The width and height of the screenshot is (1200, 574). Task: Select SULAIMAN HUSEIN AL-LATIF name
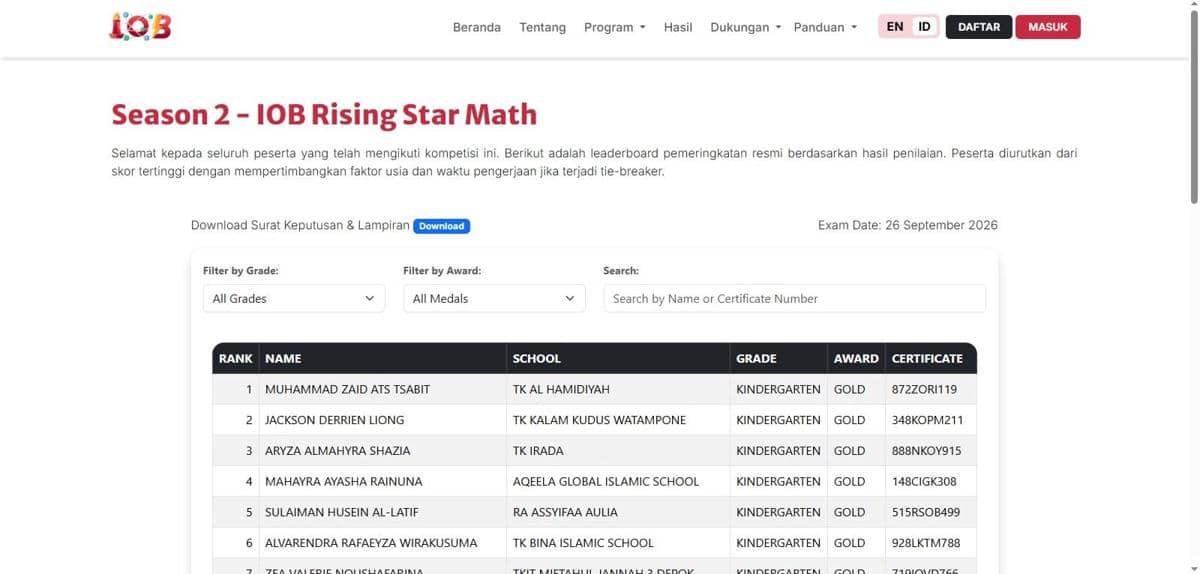342,512
